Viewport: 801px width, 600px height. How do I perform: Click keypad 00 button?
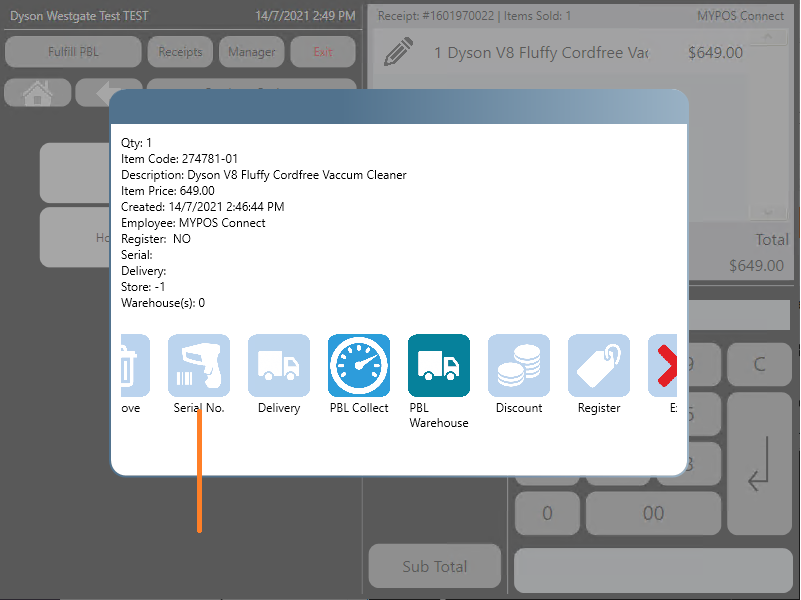pos(653,513)
